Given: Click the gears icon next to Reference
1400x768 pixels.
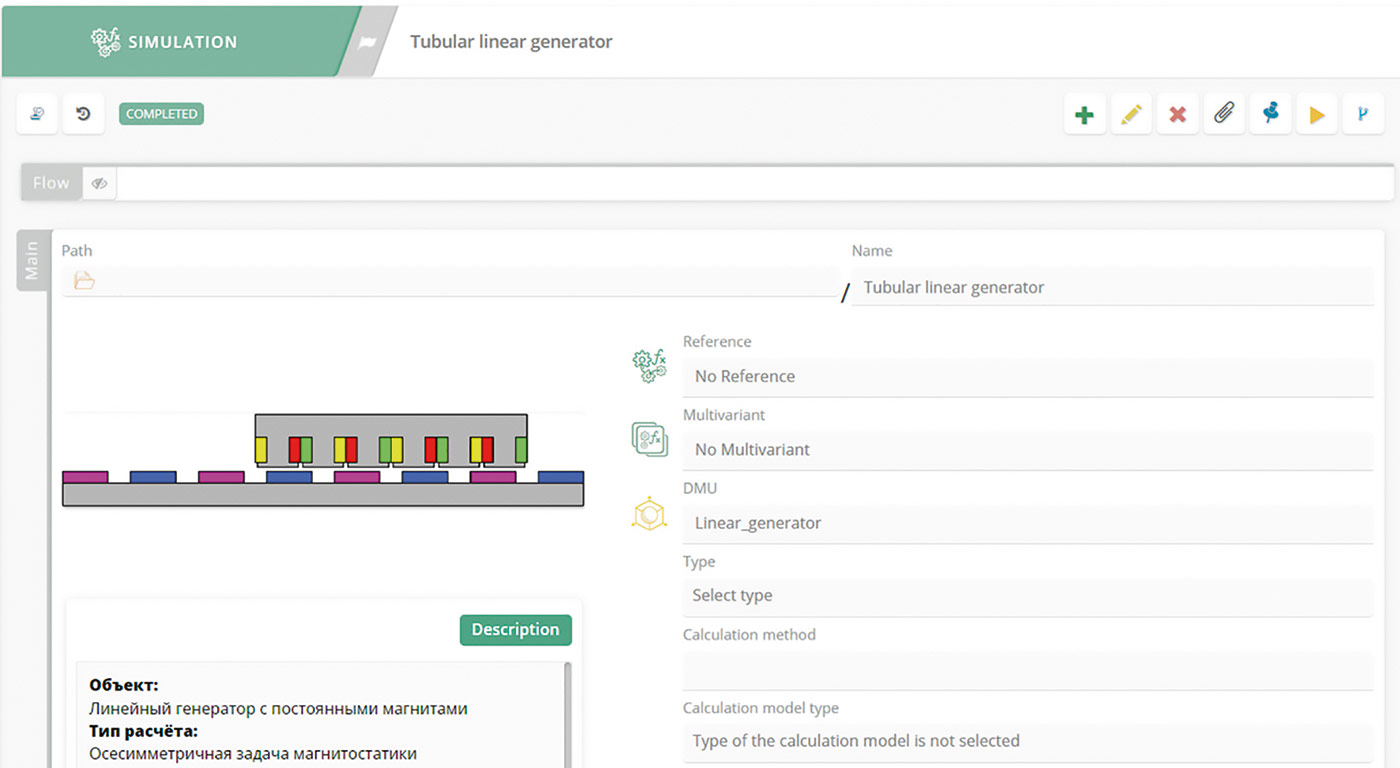Looking at the screenshot, I should click(650, 366).
